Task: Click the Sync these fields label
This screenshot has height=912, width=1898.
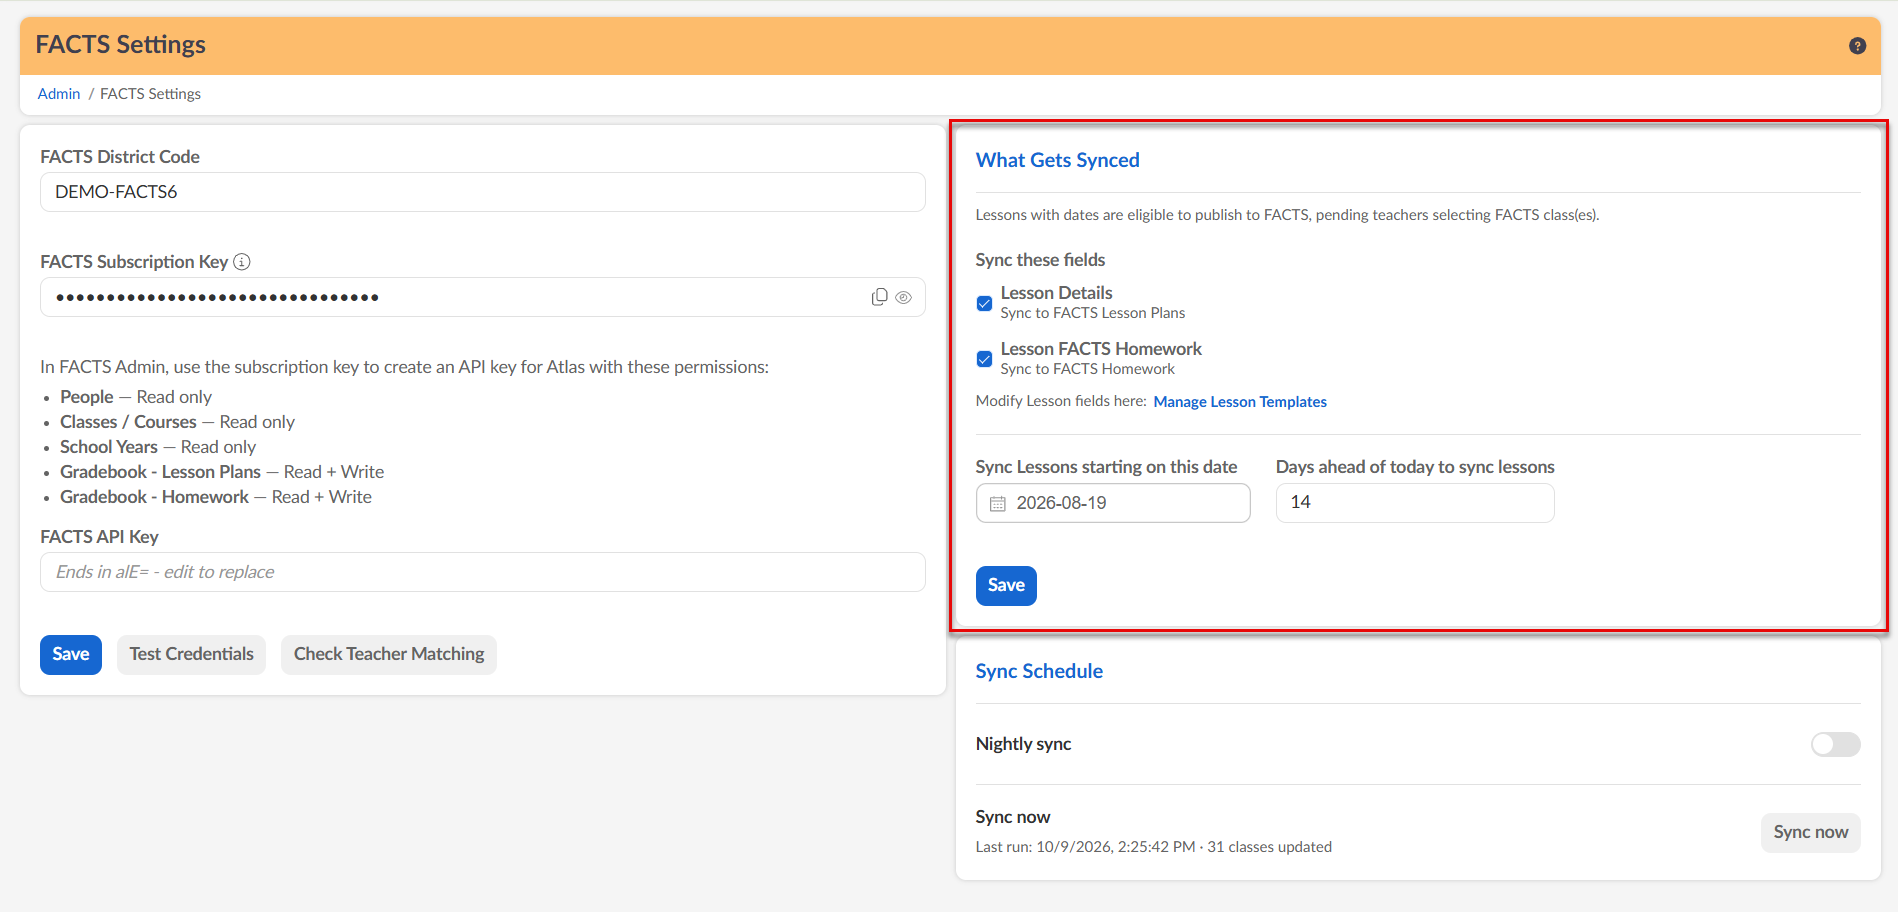Action: coord(1040,260)
